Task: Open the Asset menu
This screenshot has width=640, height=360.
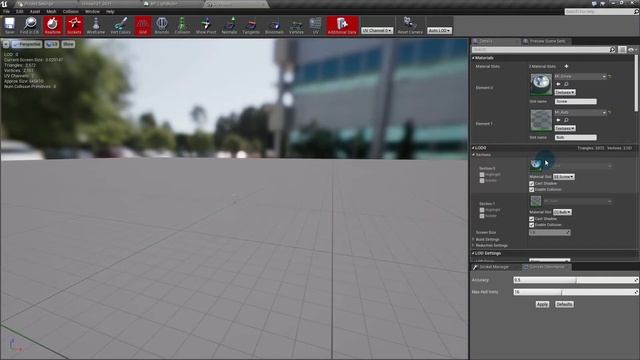Action: pos(35,11)
